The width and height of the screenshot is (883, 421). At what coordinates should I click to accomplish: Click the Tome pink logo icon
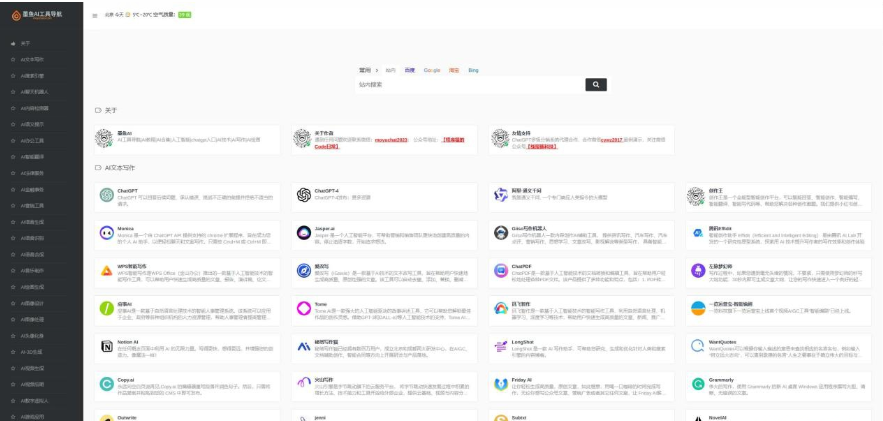(x=304, y=308)
